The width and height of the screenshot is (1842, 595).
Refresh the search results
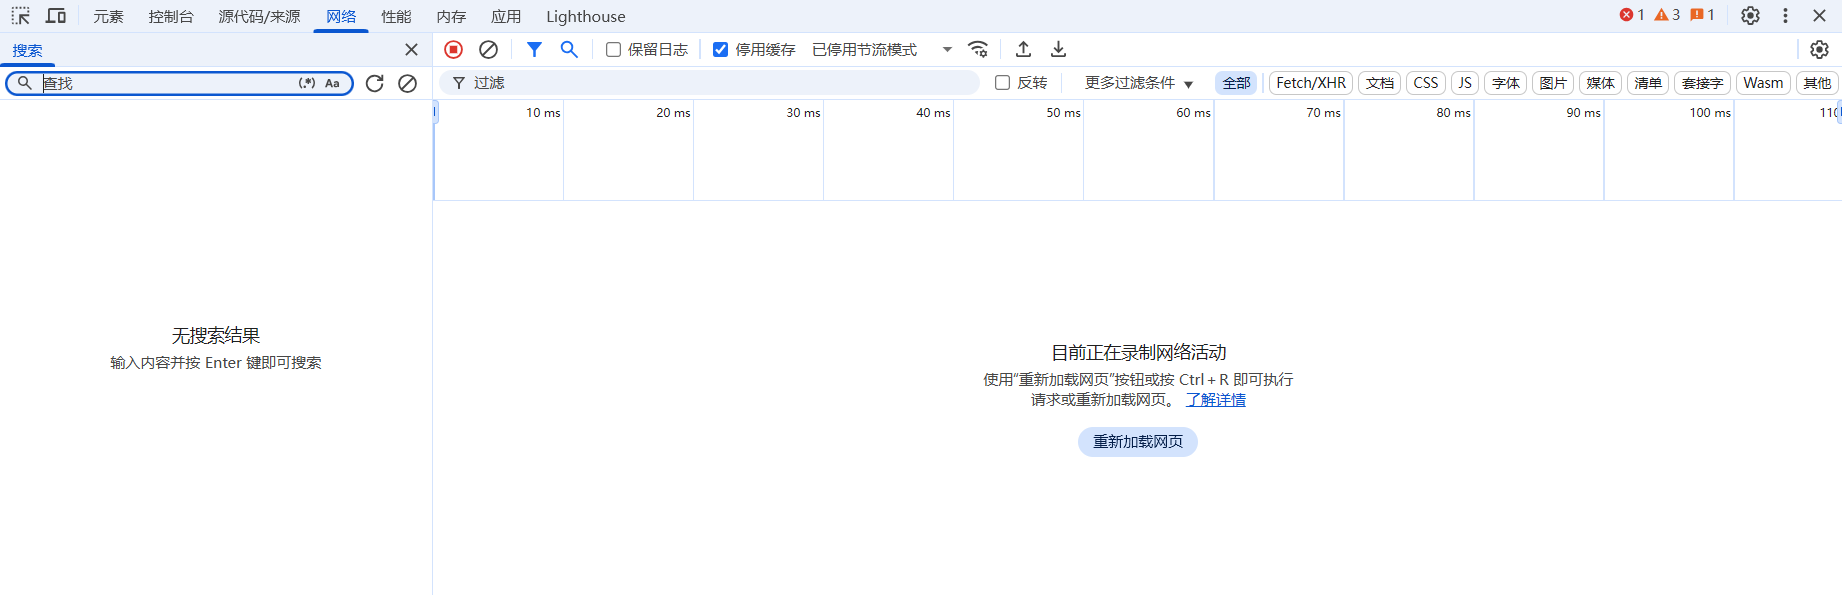(x=375, y=83)
